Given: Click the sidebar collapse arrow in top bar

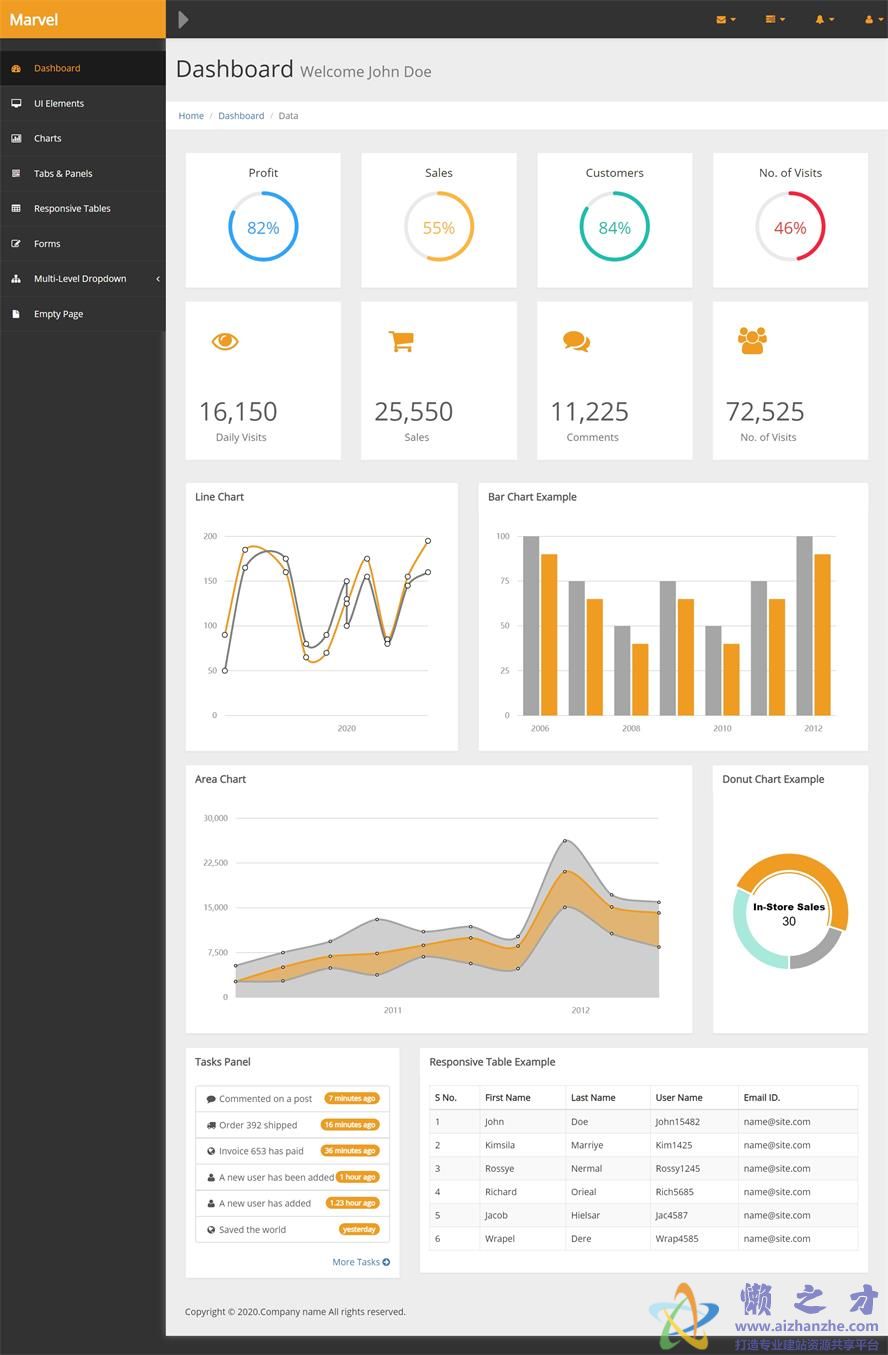Looking at the screenshot, I should (183, 19).
